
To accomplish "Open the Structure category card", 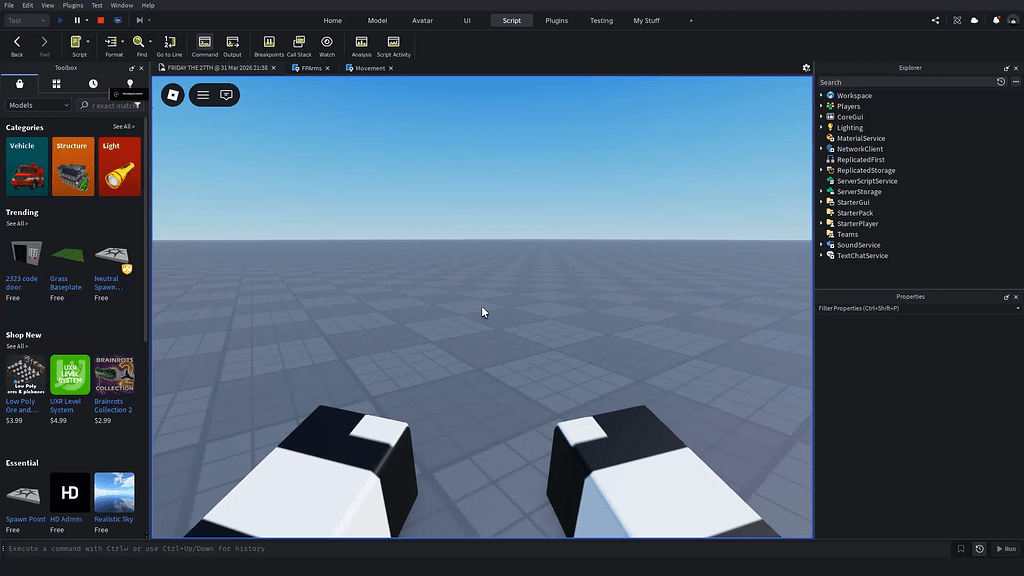I will pos(73,167).
